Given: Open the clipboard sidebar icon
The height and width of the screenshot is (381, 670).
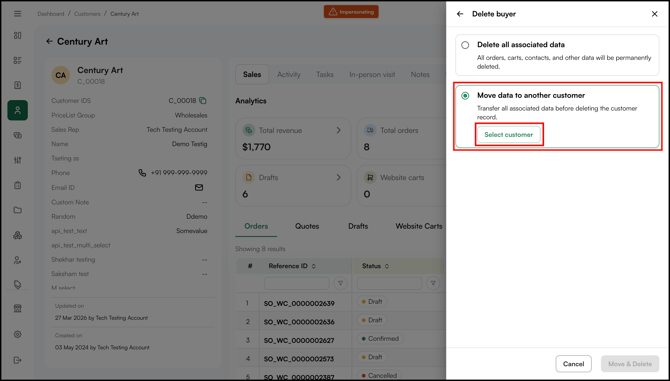Looking at the screenshot, I should click(x=18, y=185).
